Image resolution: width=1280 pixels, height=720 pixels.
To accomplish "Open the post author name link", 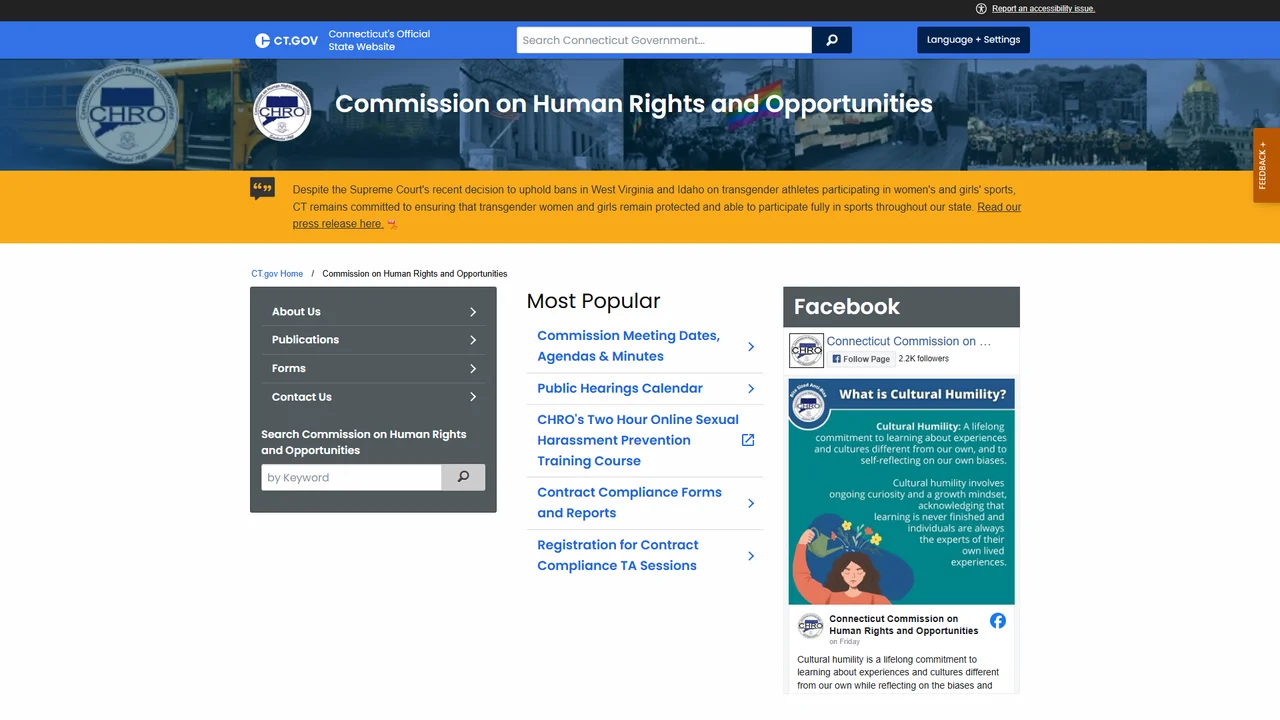I will click(904, 625).
